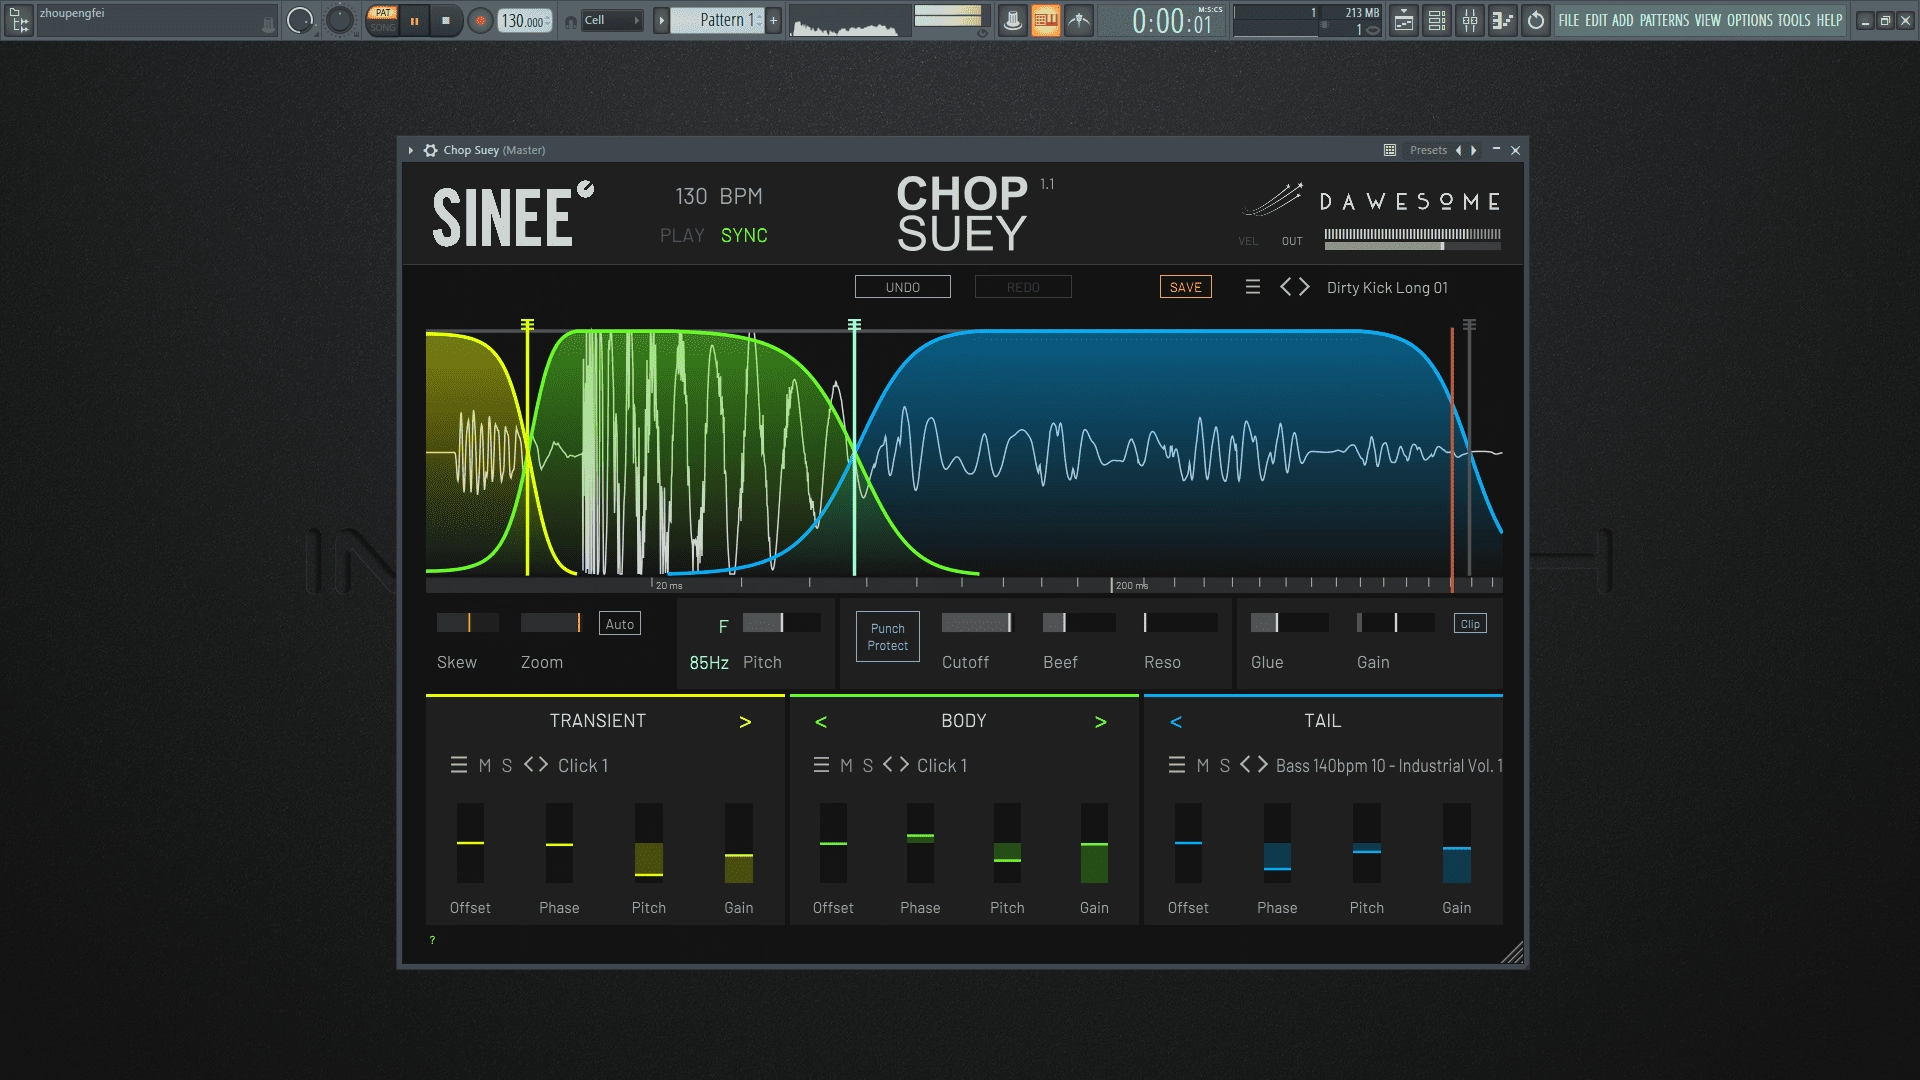Viewport: 1920px width, 1080px height.
Task: Open the ADD menu
Action: [x=1622, y=20]
